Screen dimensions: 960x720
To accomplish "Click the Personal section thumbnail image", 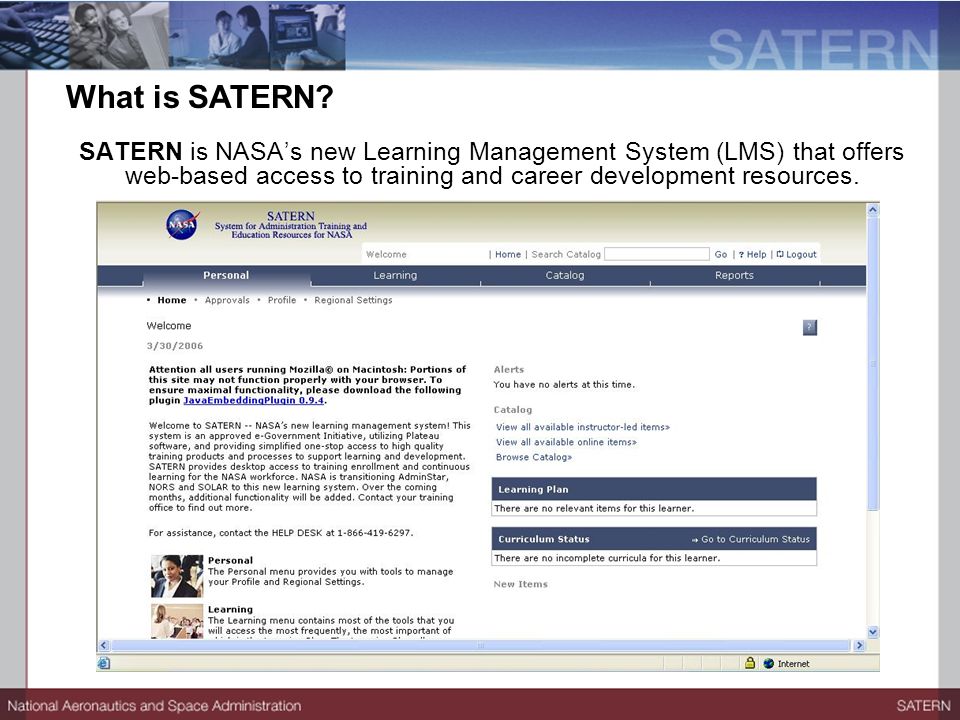I will (x=177, y=576).
